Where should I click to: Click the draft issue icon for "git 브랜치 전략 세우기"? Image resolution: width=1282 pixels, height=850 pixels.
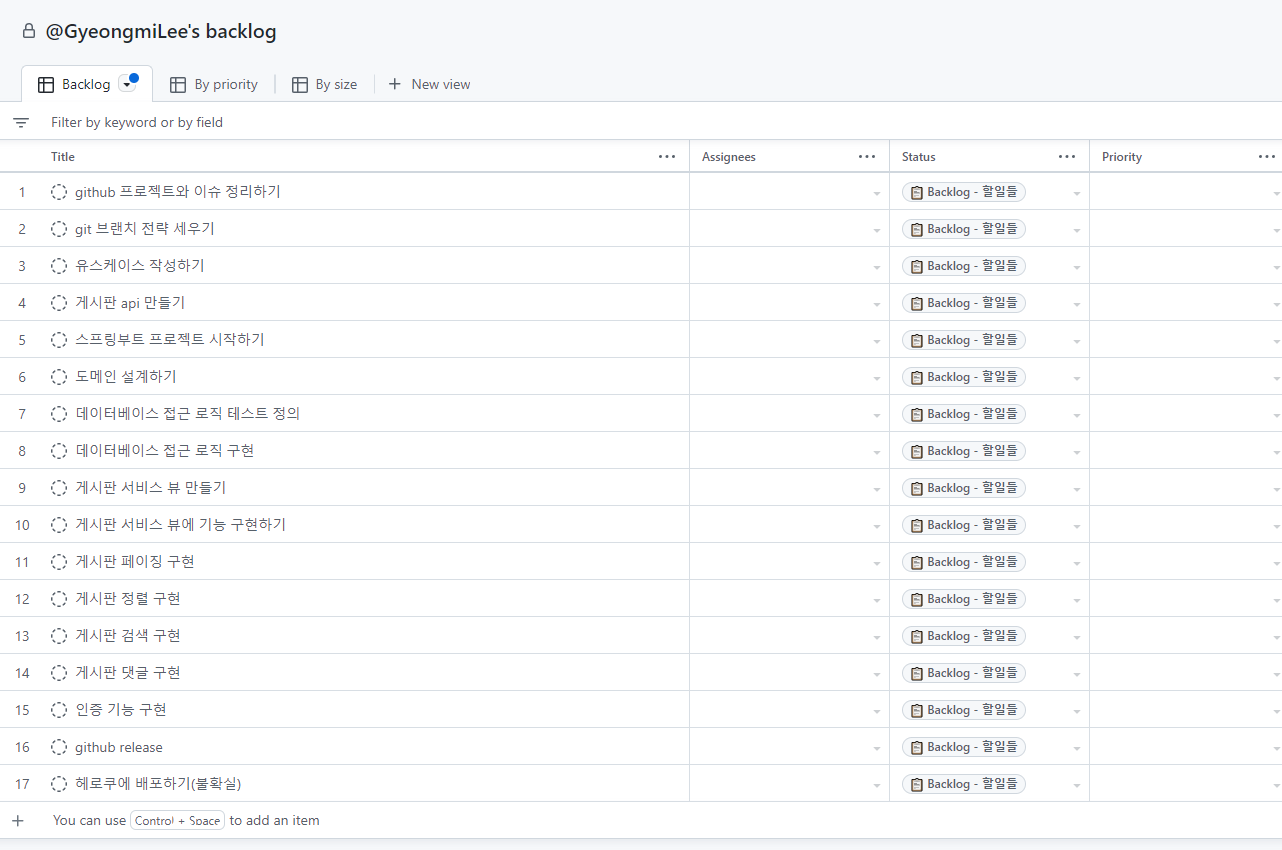tap(59, 229)
